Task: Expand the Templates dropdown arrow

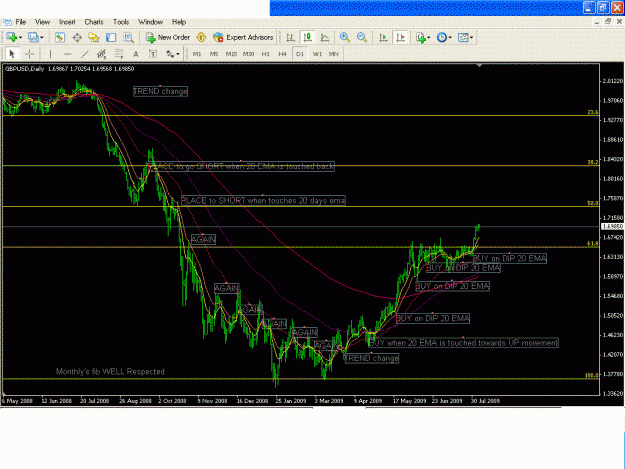Action: click(x=472, y=37)
